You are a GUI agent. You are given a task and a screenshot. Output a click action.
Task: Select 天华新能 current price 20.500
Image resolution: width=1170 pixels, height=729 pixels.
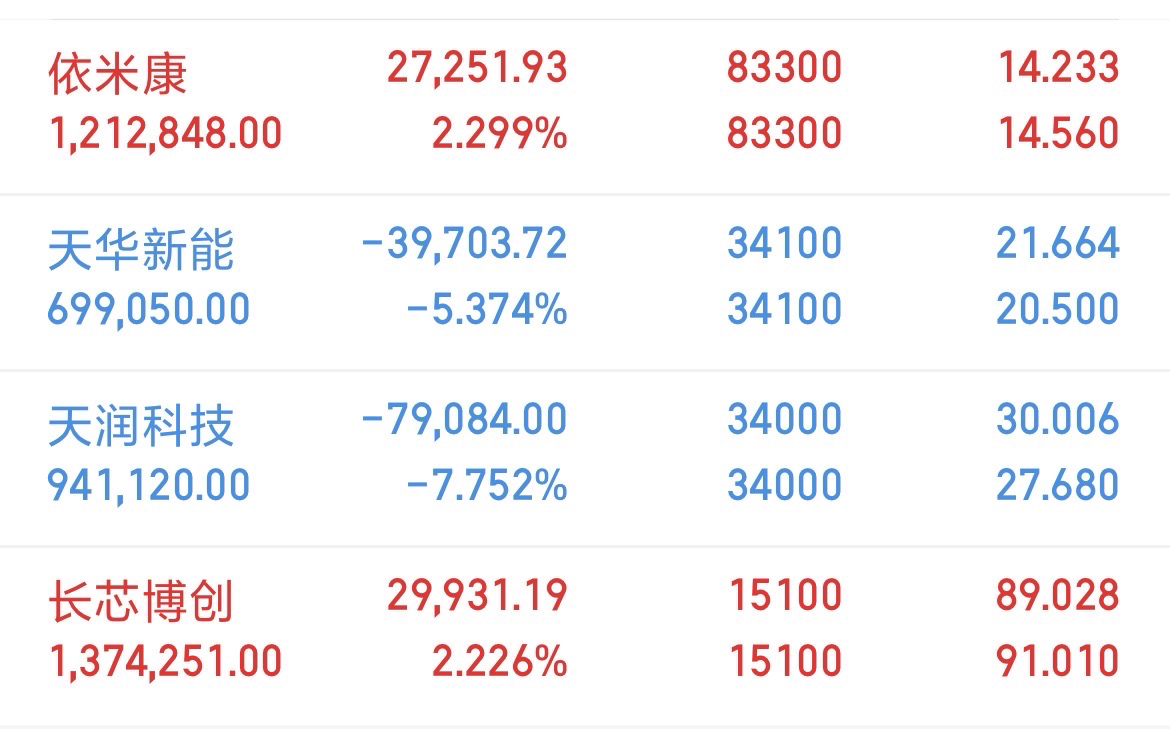[1058, 309]
